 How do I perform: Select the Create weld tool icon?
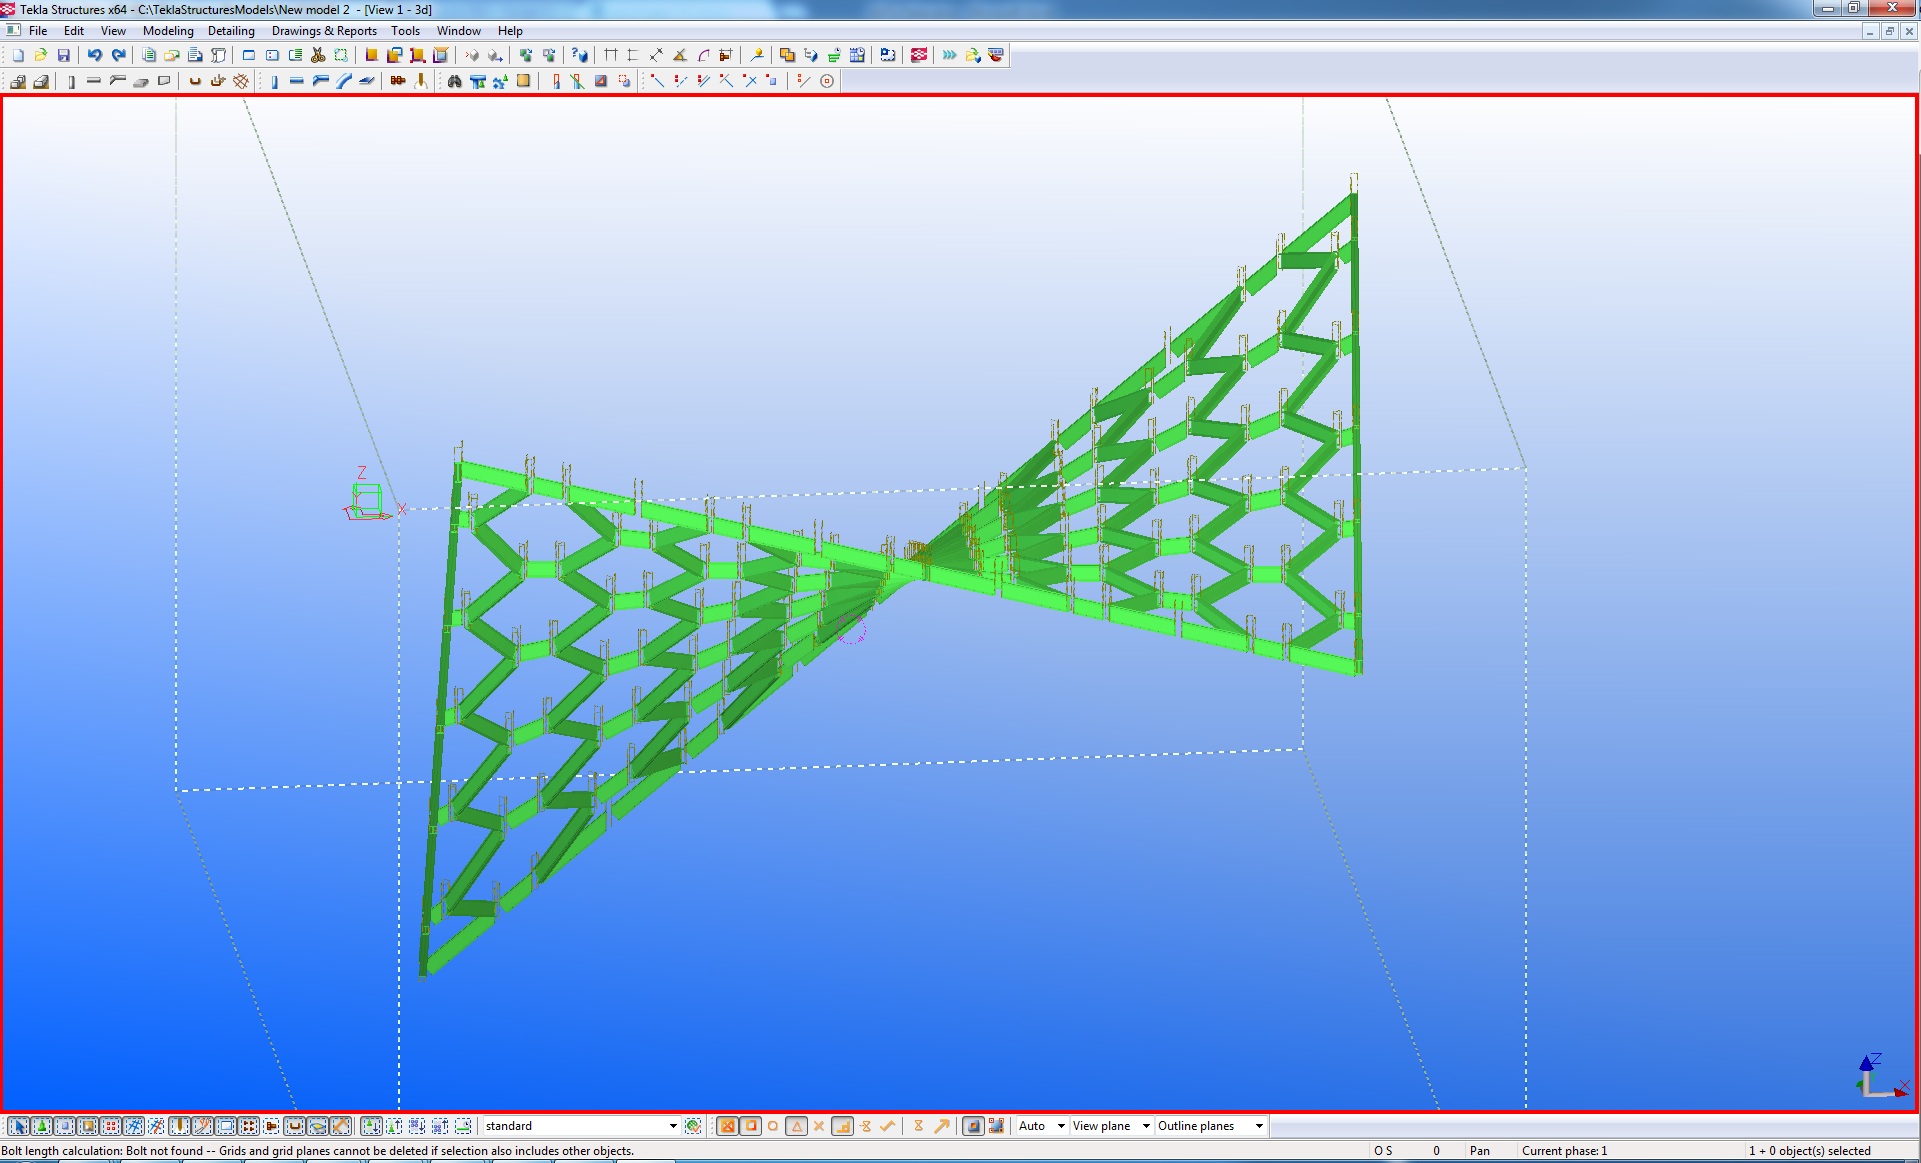point(421,81)
